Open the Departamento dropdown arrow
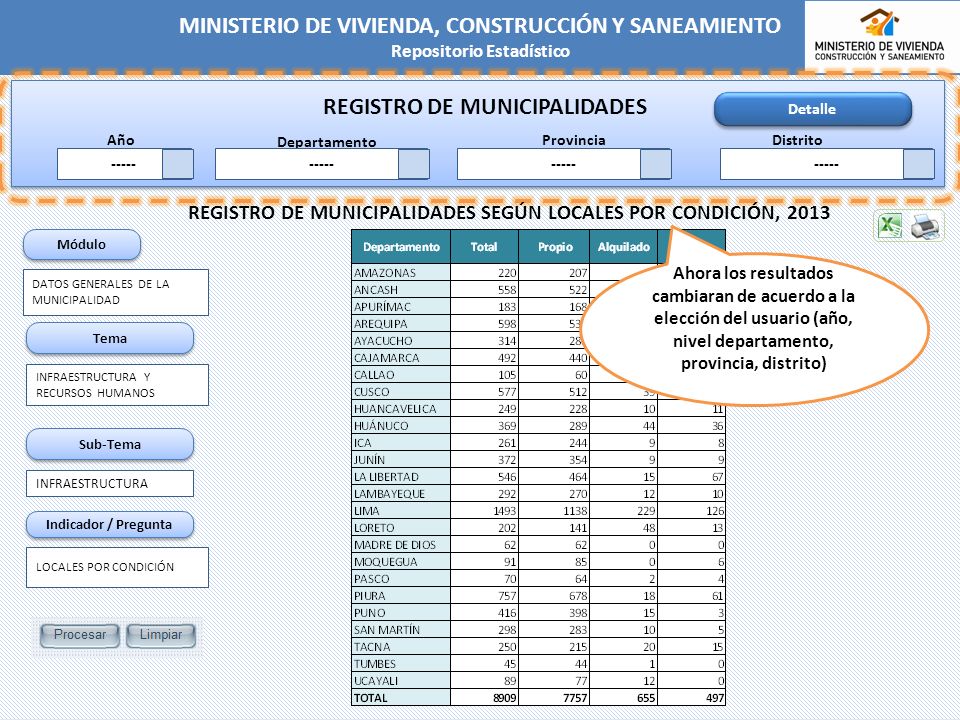This screenshot has width=960, height=720. pos(414,164)
